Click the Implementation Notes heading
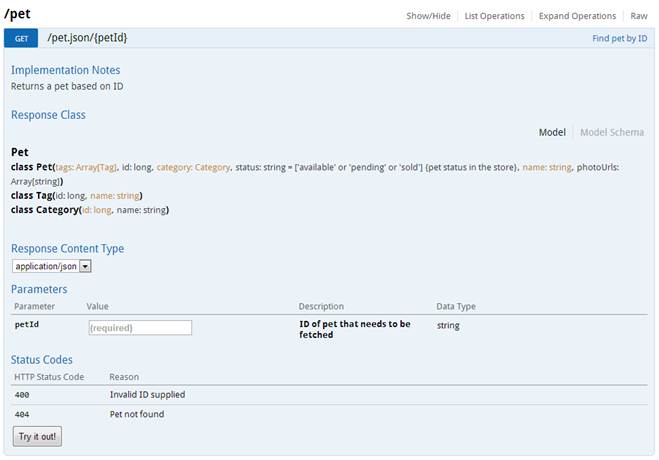Image resolution: width=659 pixels, height=460 pixels. [x=65, y=70]
